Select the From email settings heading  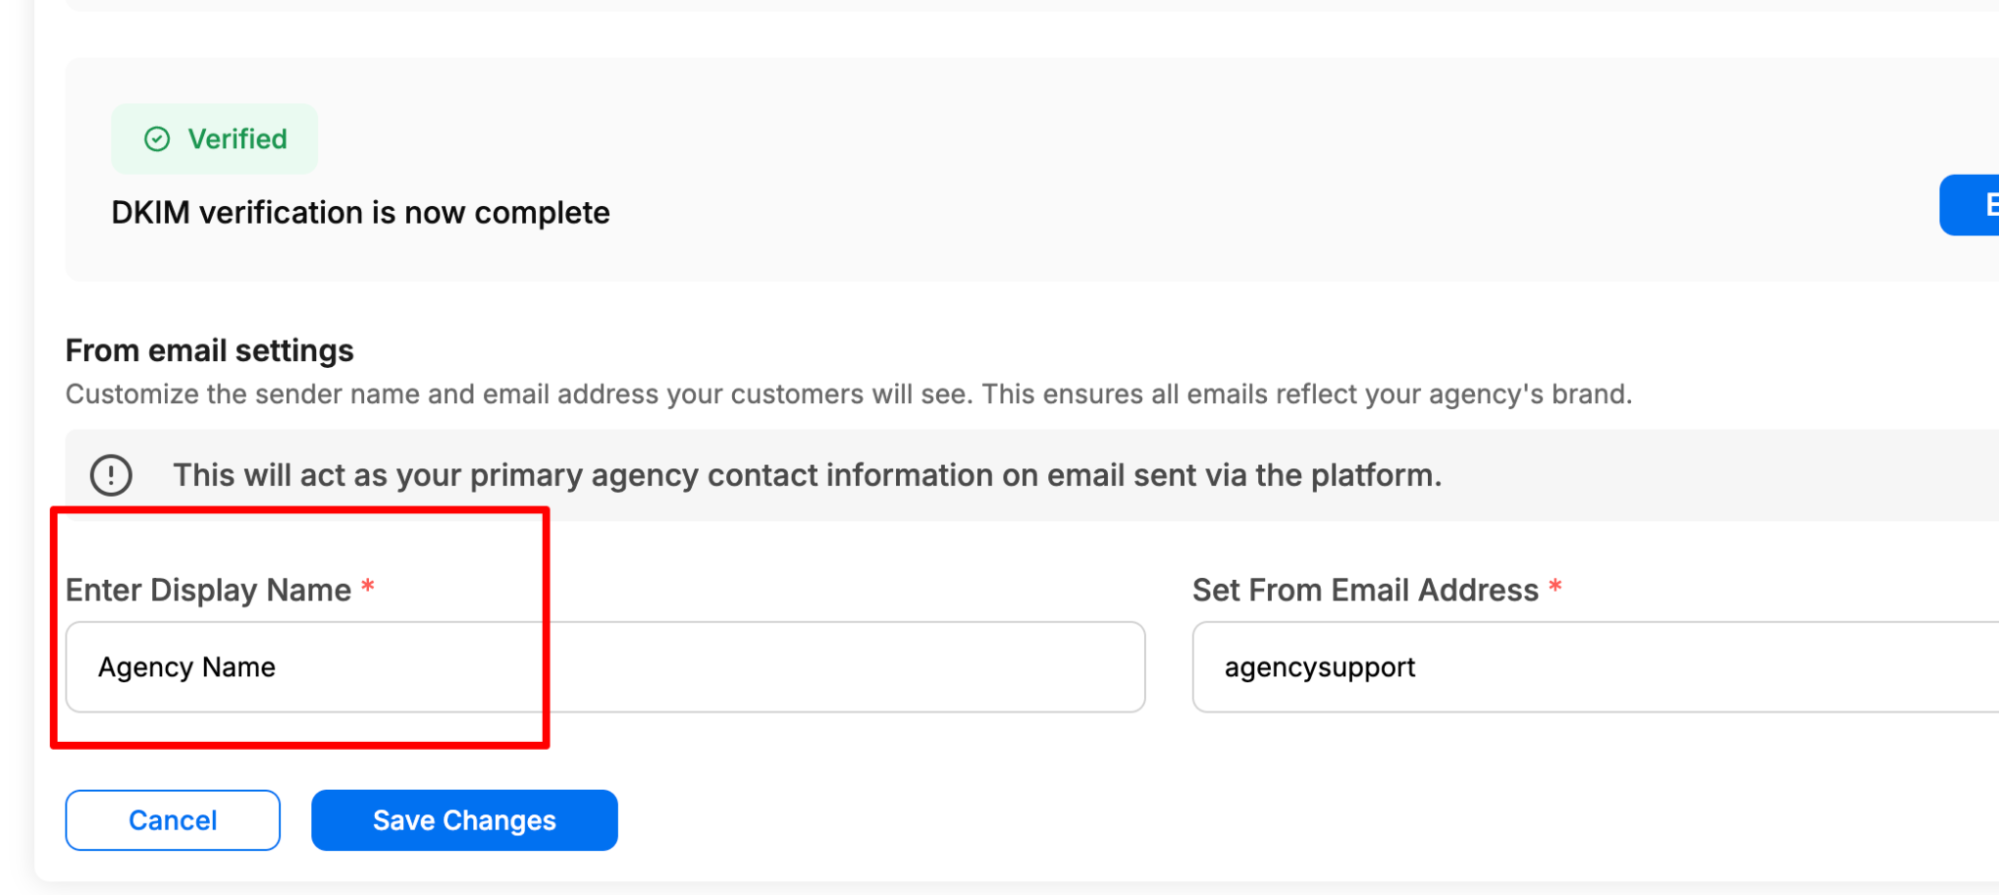pyautogui.click(x=210, y=350)
